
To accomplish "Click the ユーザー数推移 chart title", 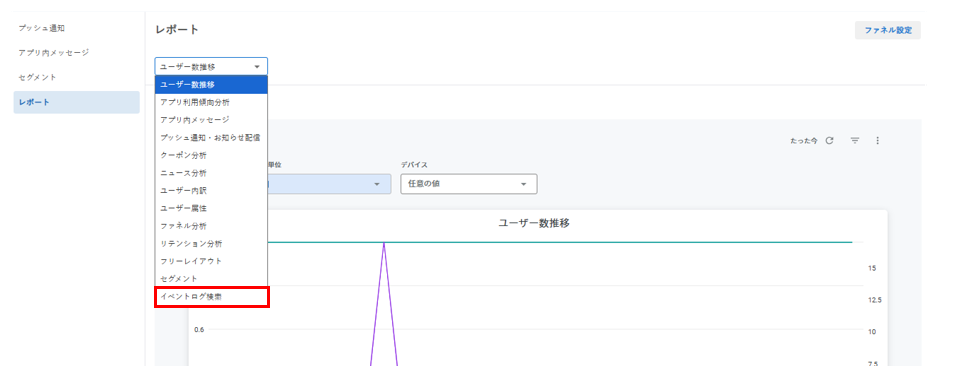I will [534, 224].
